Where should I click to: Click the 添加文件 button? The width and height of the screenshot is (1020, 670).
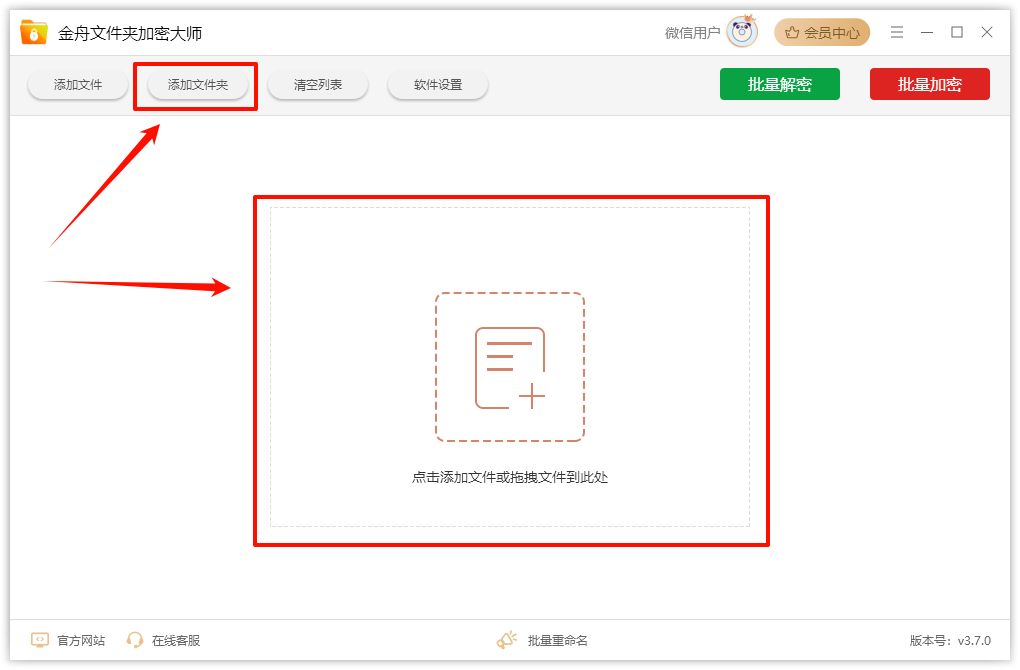click(78, 85)
